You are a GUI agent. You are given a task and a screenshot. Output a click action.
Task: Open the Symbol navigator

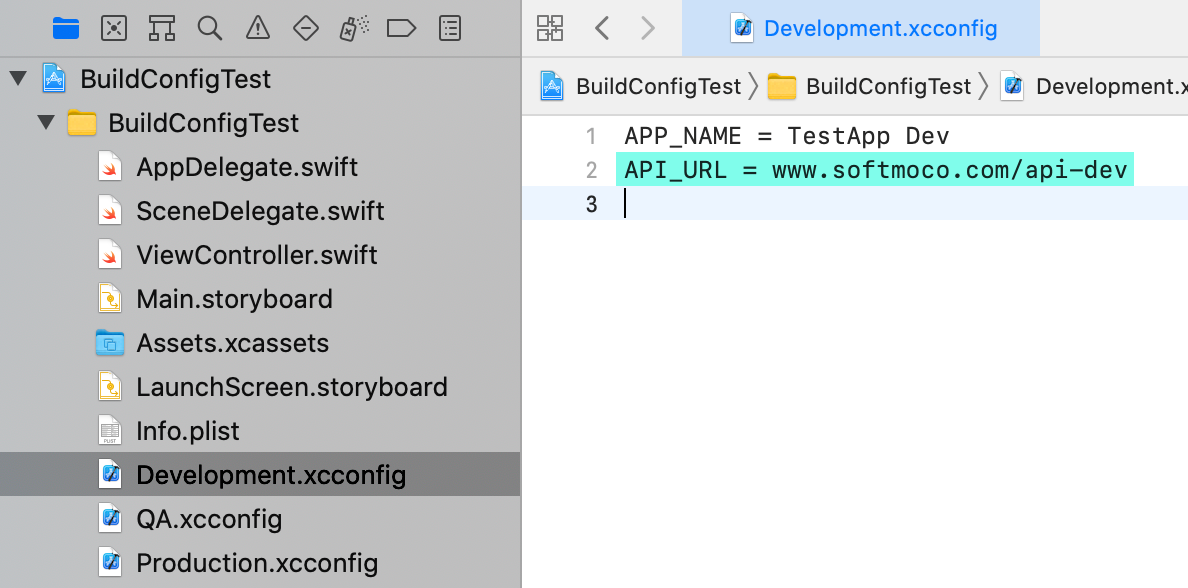[162, 28]
